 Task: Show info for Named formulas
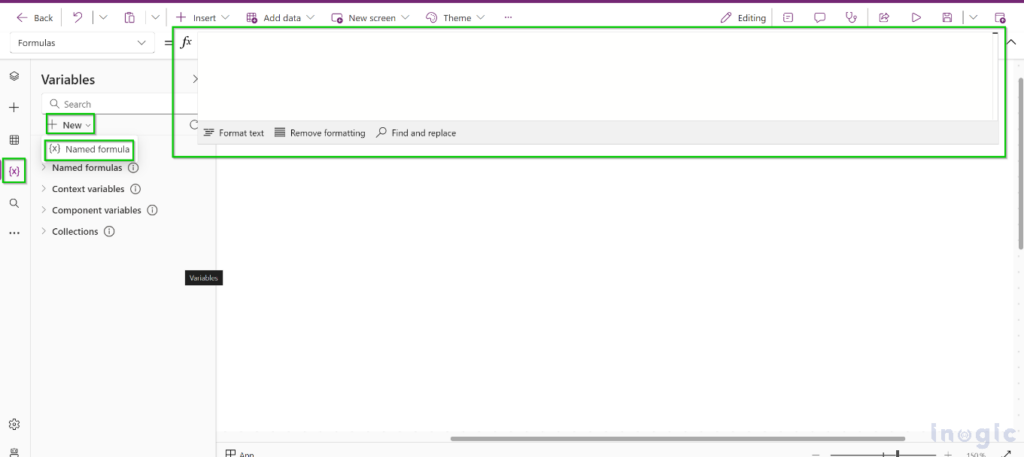pyautogui.click(x=133, y=168)
